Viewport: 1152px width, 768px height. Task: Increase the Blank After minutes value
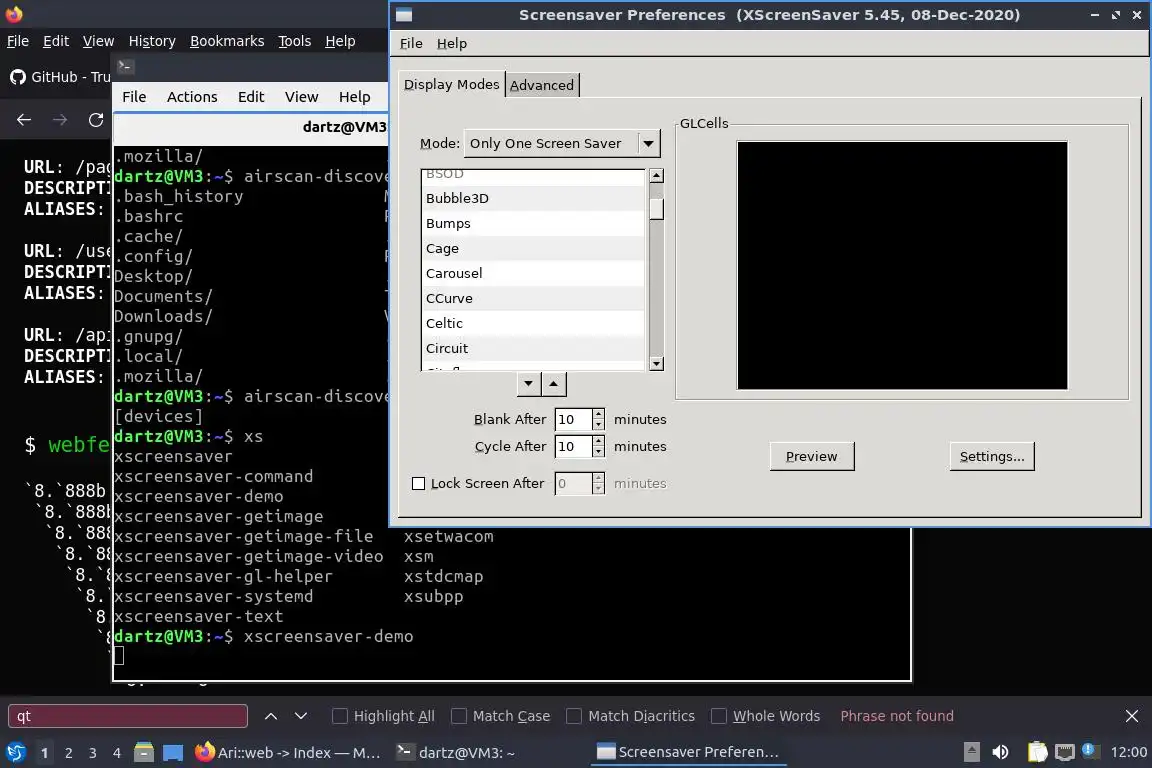coord(599,414)
